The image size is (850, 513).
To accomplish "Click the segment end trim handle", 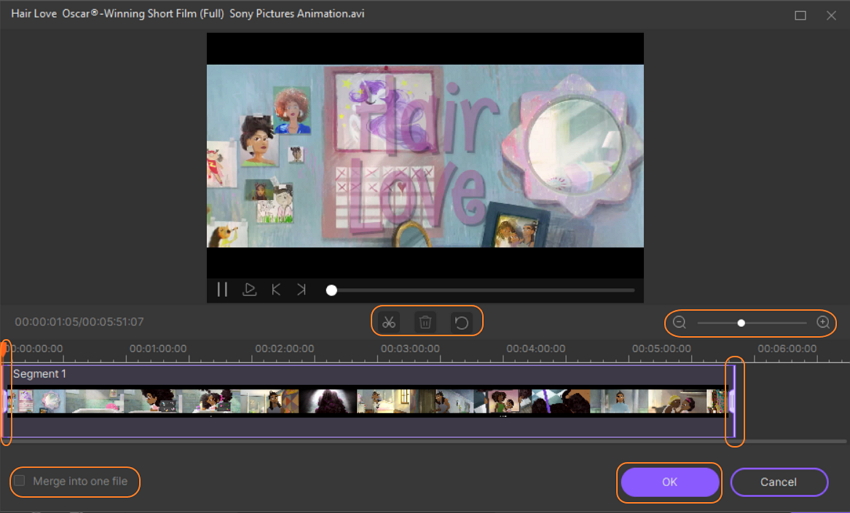I will click(732, 401).
